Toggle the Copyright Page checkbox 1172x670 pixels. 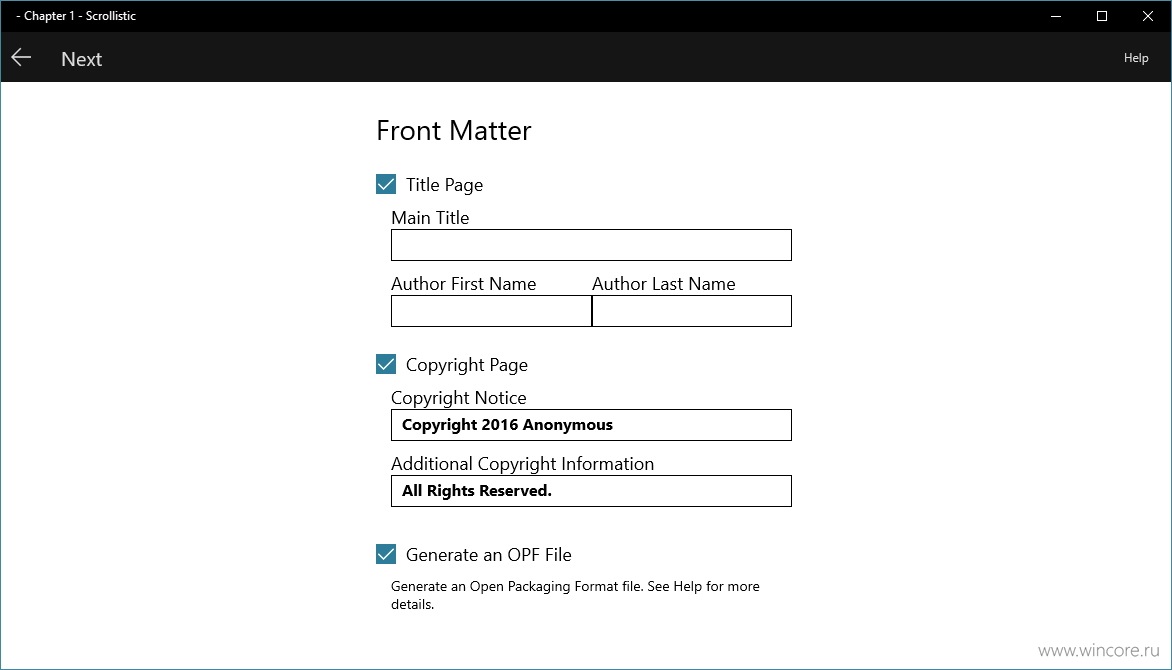(x=386, y=364)
